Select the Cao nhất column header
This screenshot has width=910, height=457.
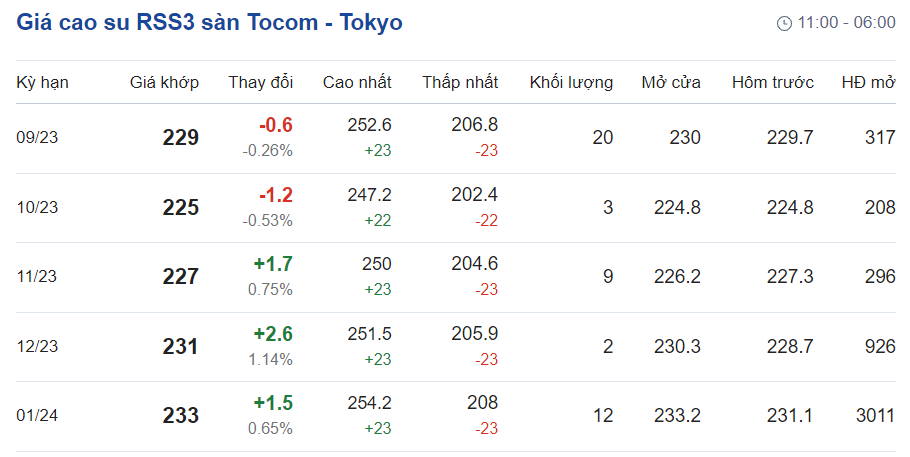tap(357, 82)
